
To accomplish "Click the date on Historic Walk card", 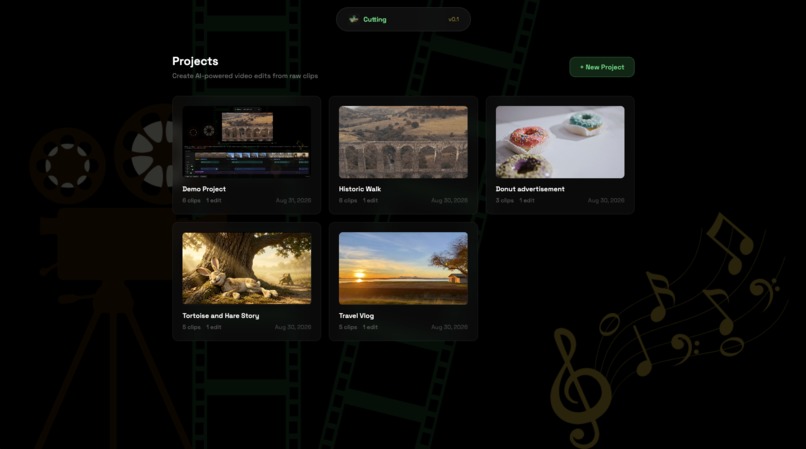I will click(x=449, y=200).
